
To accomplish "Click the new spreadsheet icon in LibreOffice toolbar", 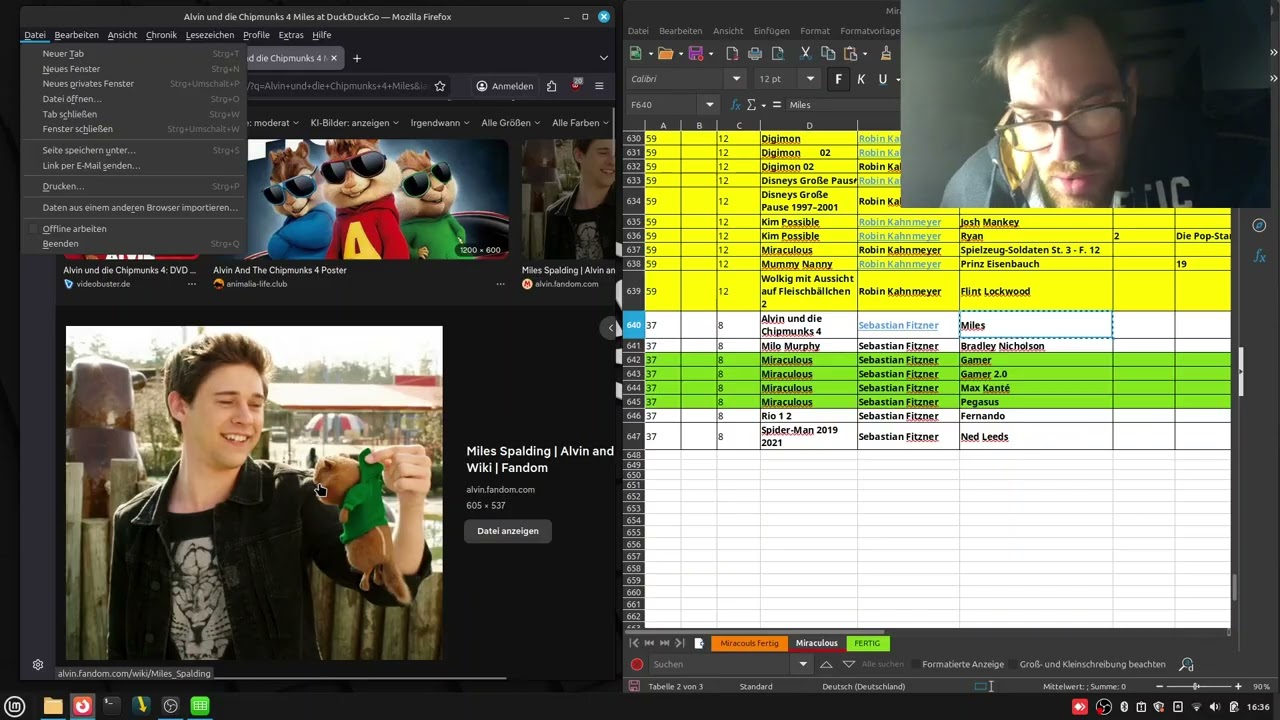I will pos(635,53).
